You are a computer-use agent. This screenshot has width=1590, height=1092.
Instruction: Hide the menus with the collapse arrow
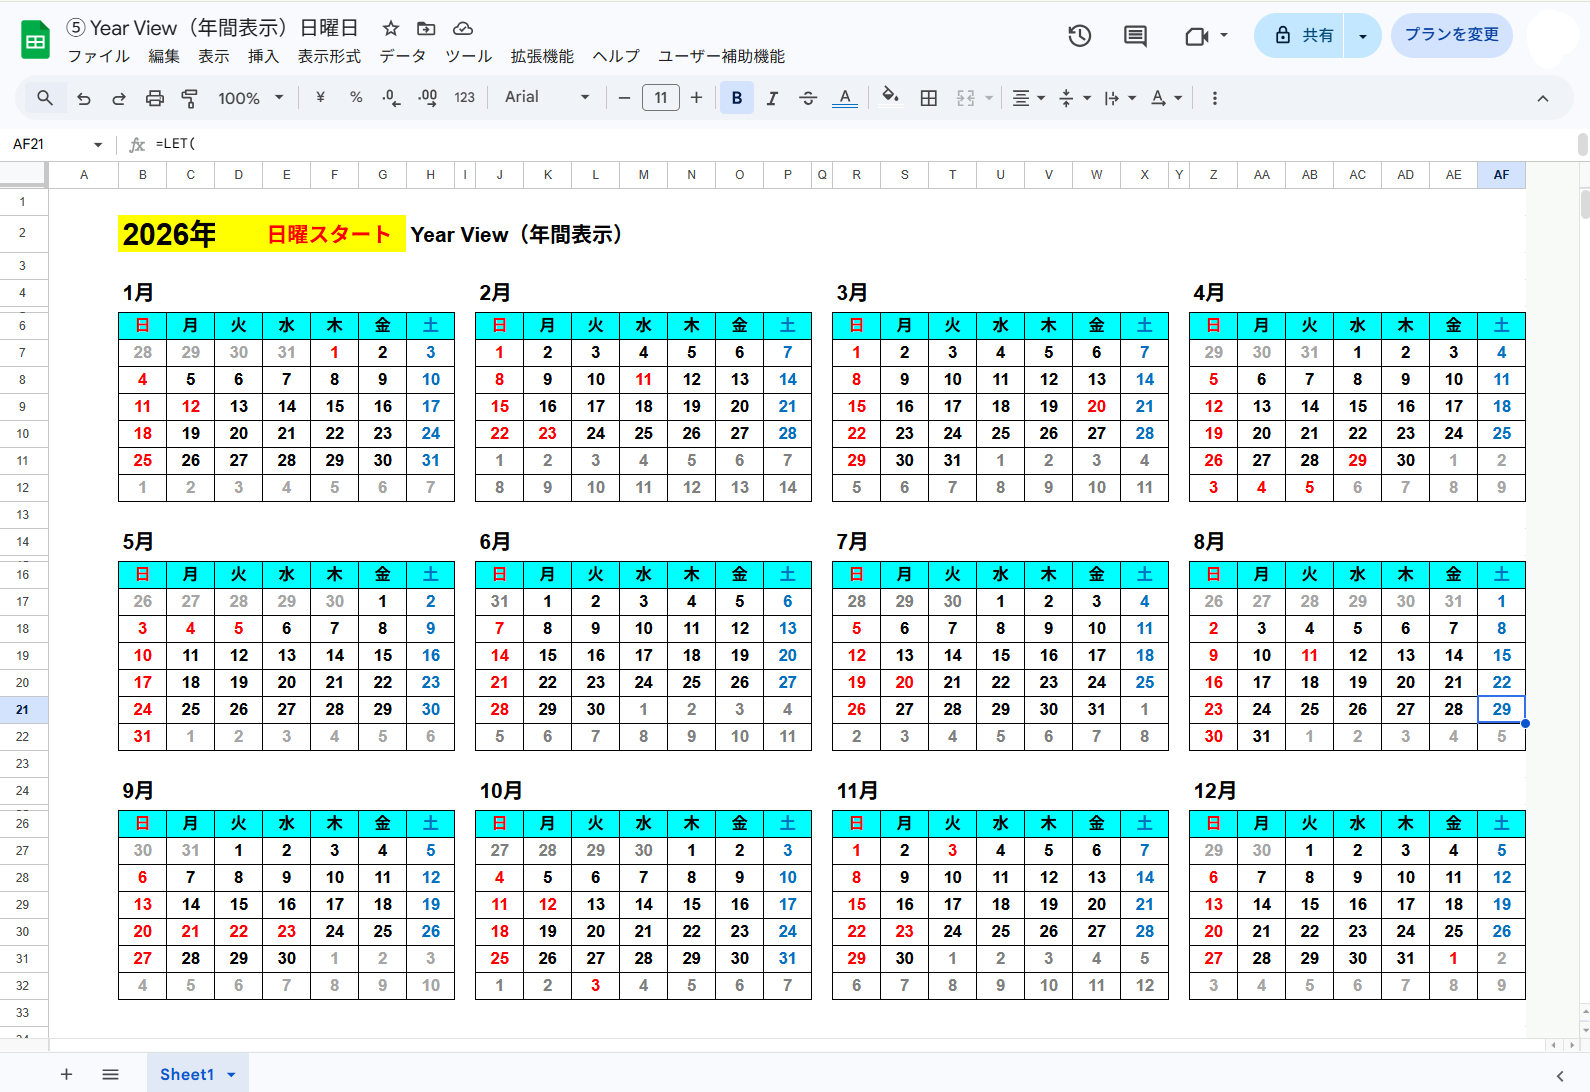coord(1543,98)
